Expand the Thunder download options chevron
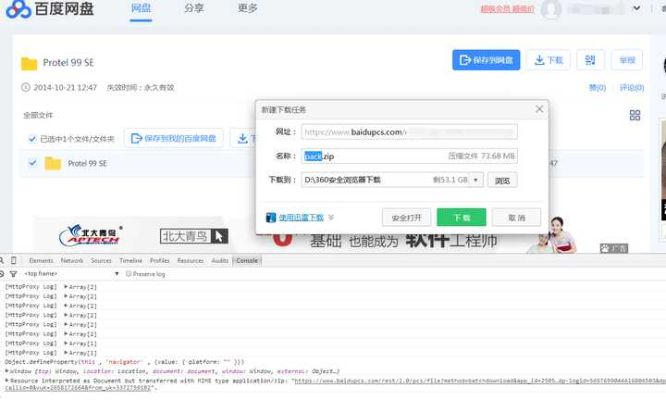The image size is (666, 400). coord(331,217)
